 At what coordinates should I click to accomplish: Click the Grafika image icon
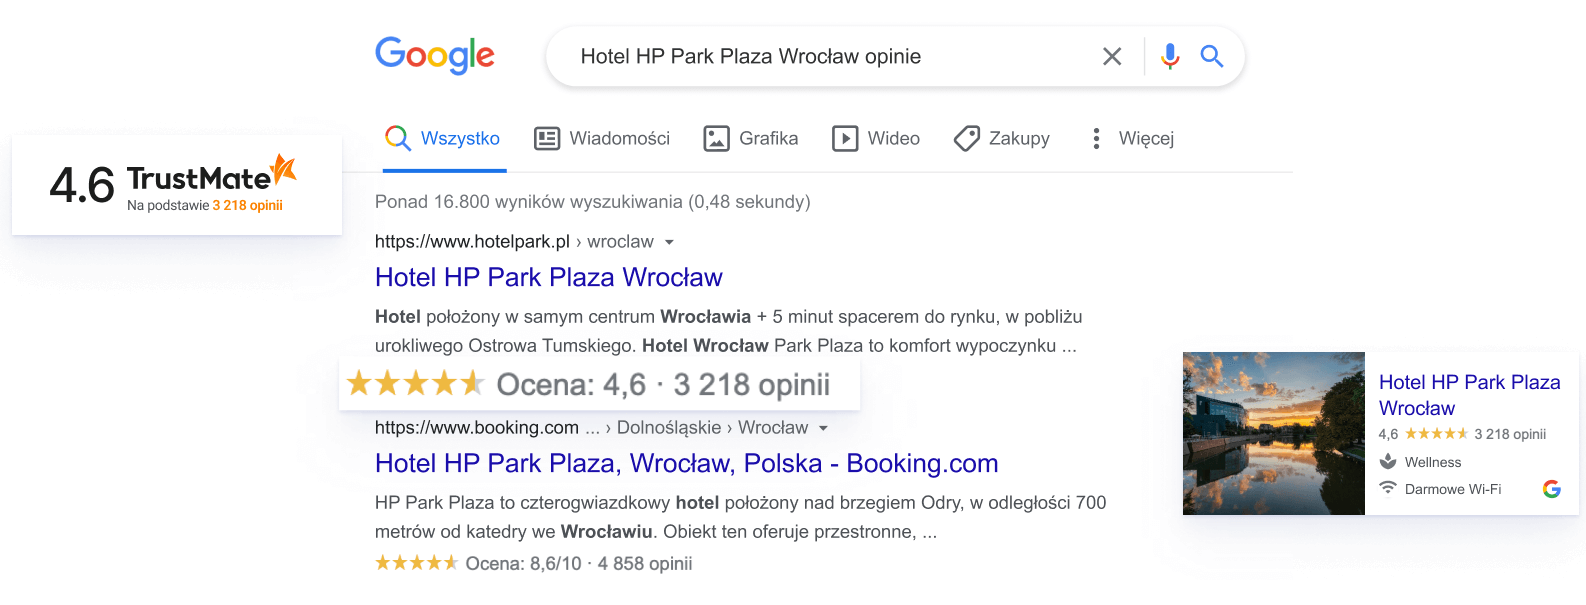point(717,138)
